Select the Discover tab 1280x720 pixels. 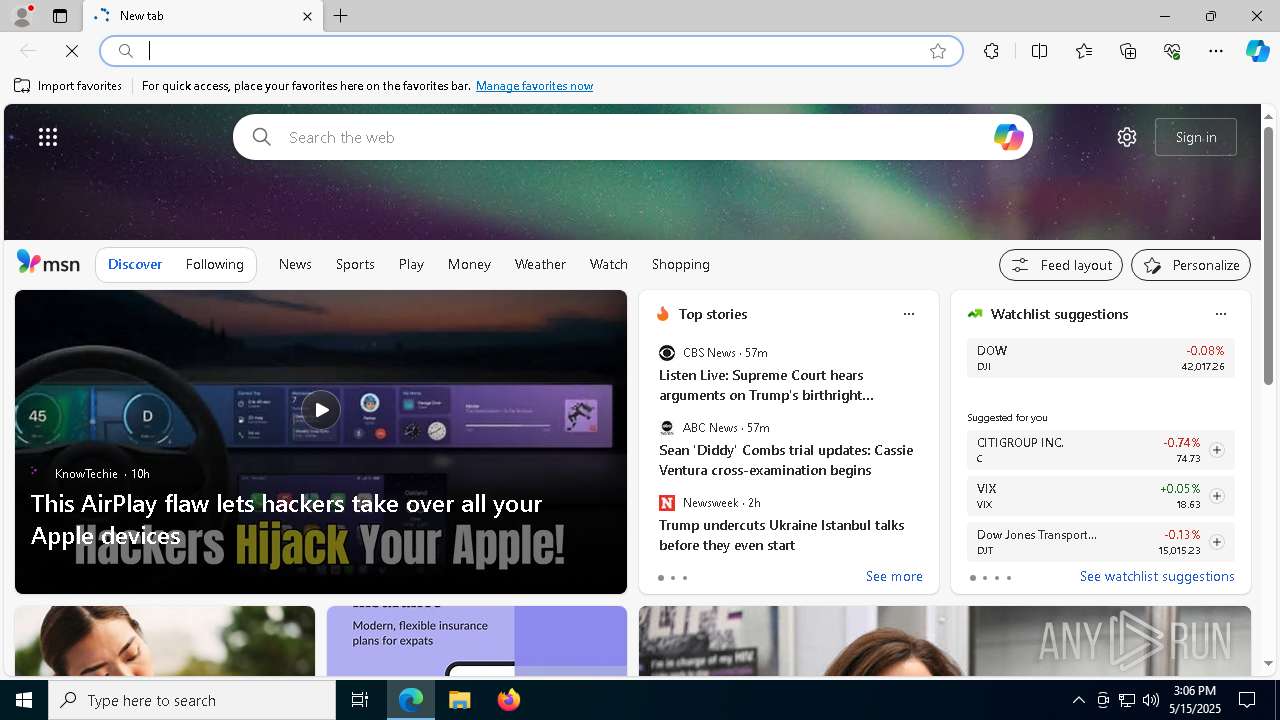click(135, 264)
